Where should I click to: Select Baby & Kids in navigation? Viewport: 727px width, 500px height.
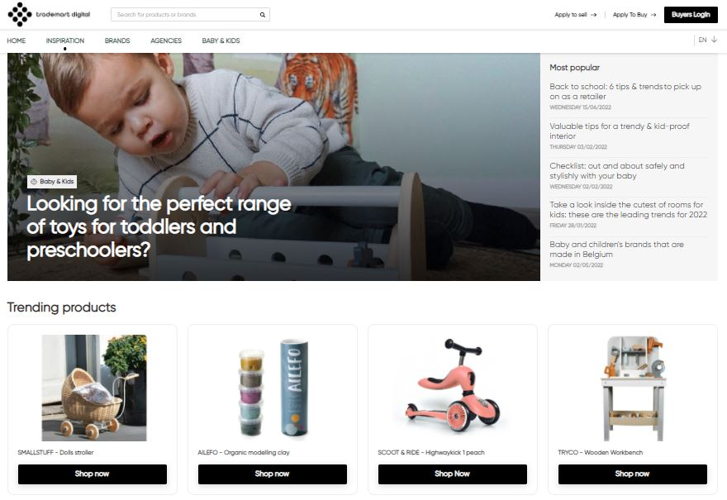pos(221,41)
